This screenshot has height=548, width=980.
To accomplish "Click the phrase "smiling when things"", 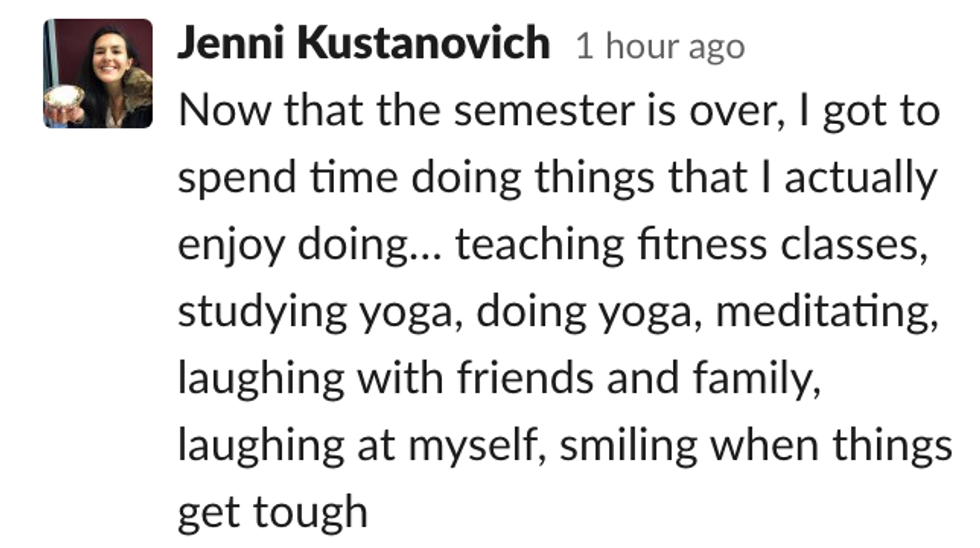I will [755, 445].
